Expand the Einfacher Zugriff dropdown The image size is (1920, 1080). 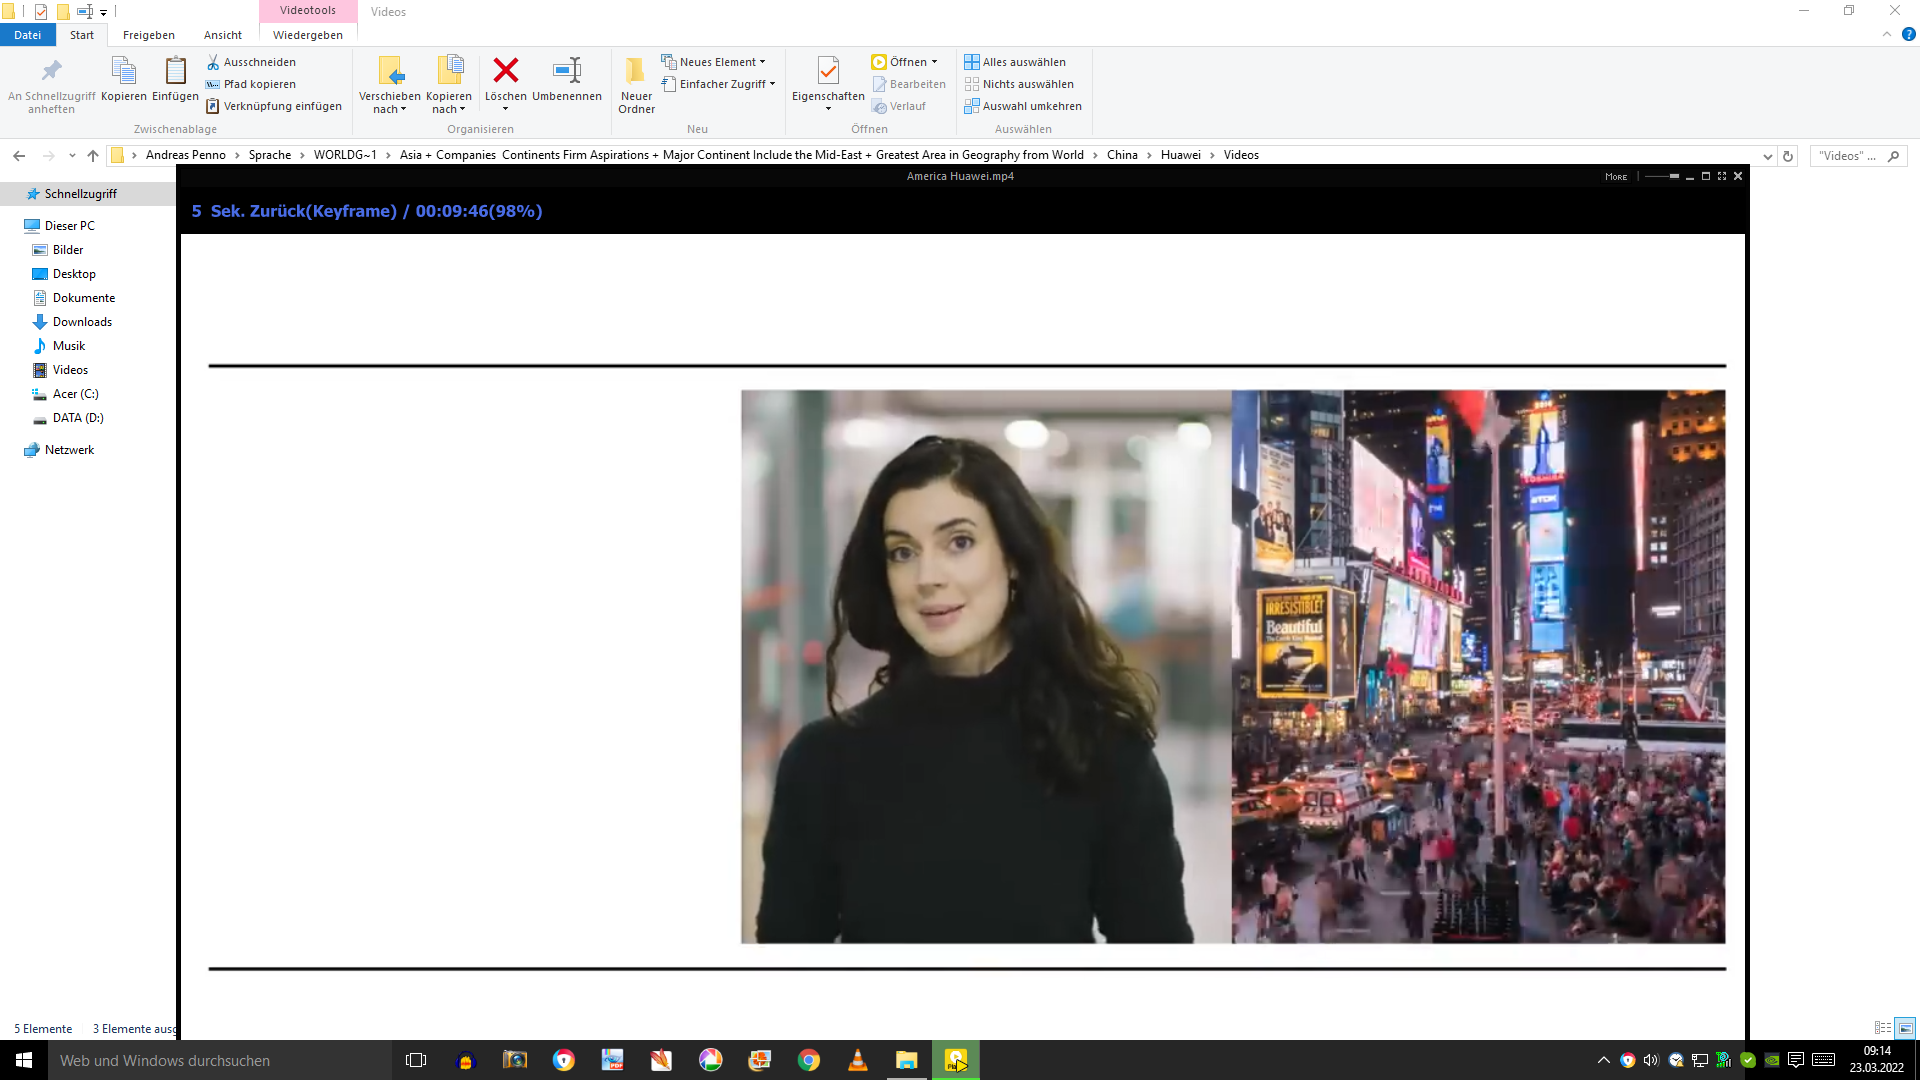pos(718,84)
